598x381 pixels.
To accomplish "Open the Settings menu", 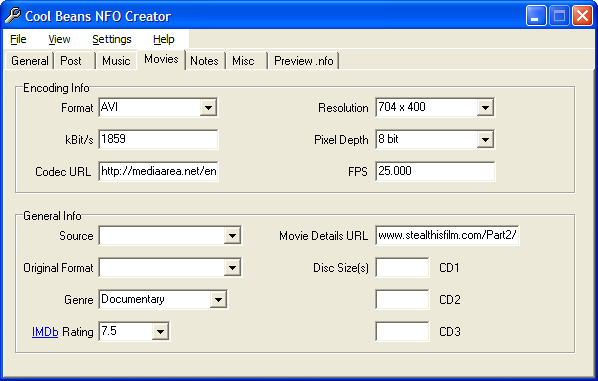I will tap(111, 39).
